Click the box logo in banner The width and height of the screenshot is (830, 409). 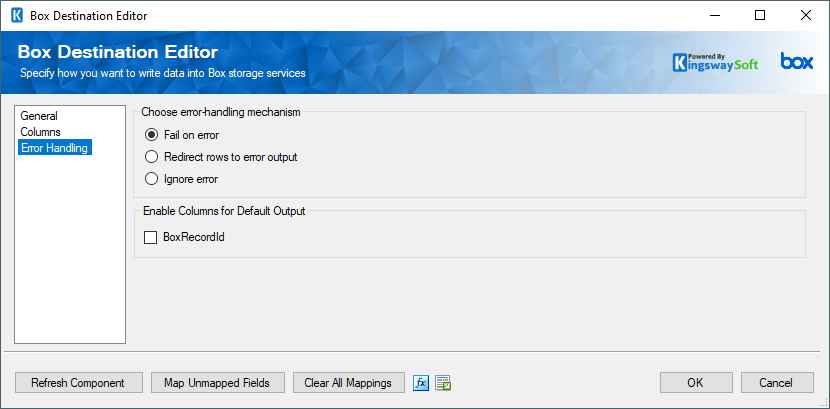[x=797, y=60]
